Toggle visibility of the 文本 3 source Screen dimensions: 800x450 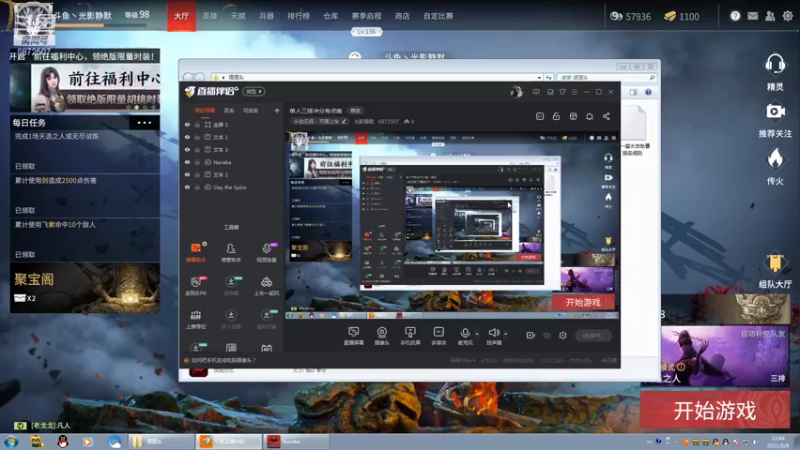(187, 149)
